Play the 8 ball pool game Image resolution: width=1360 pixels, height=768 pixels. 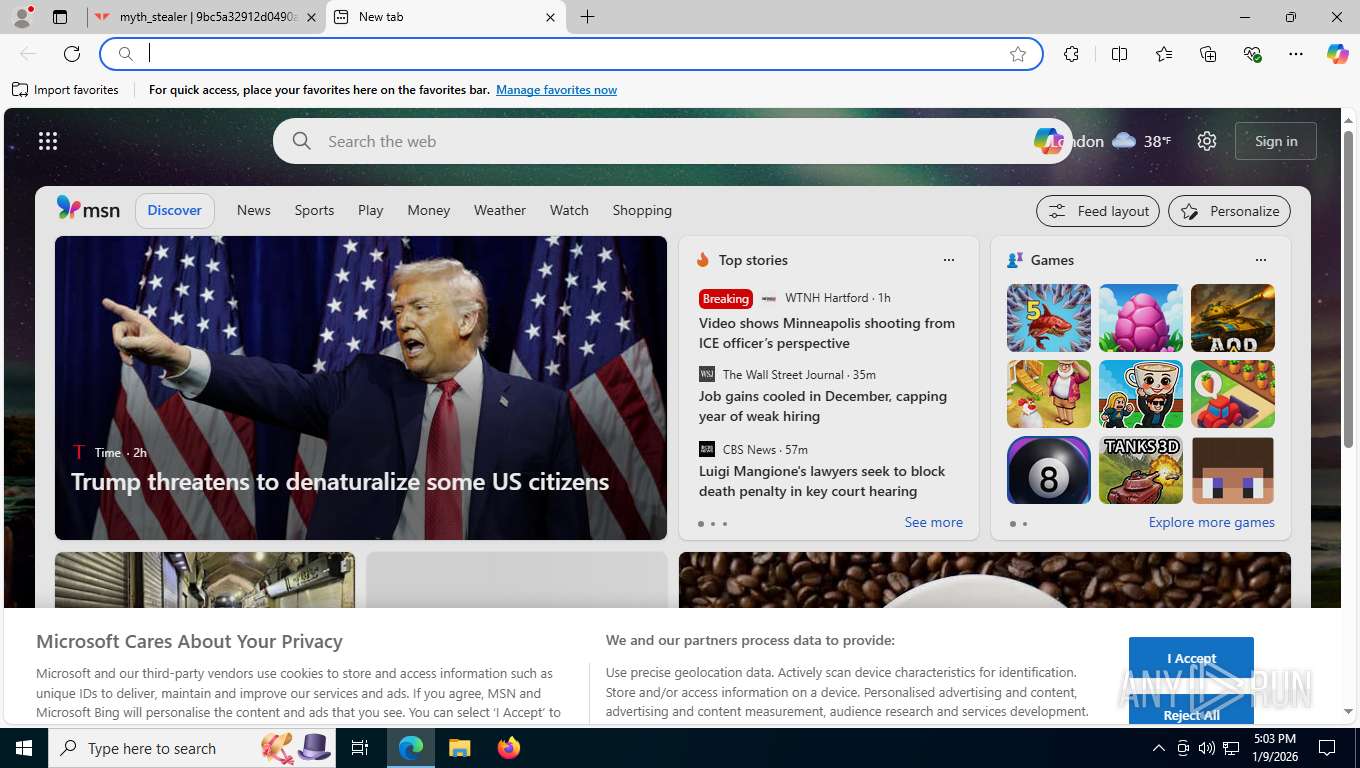coord(1049,470)
